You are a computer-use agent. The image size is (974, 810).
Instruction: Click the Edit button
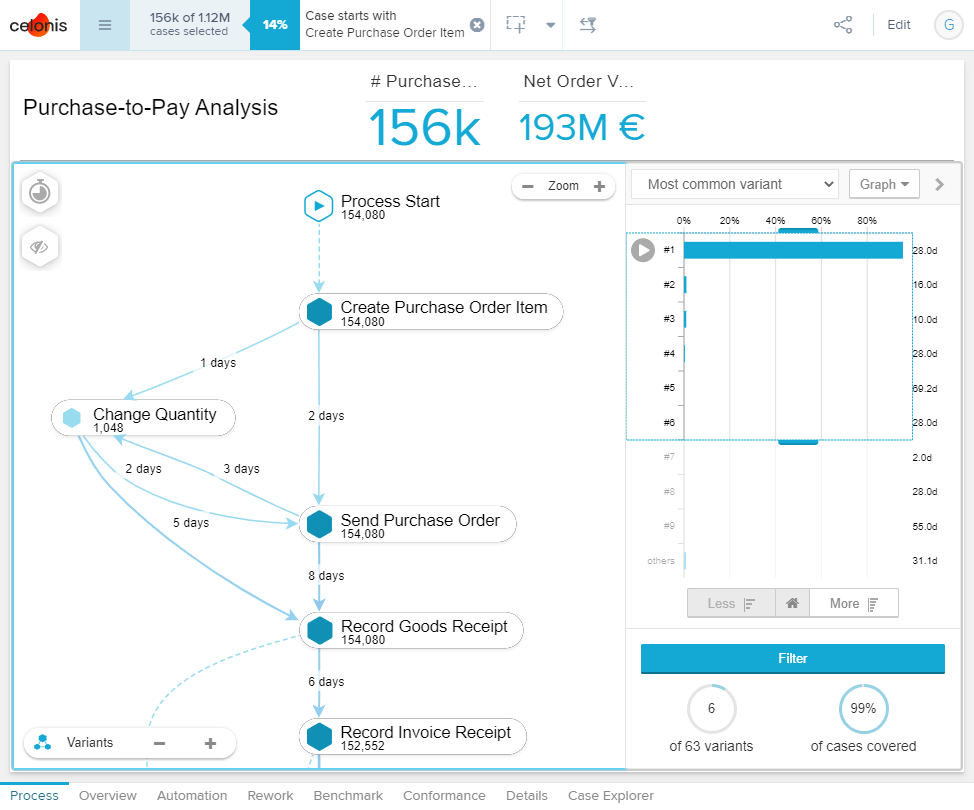tap(898, 25)
